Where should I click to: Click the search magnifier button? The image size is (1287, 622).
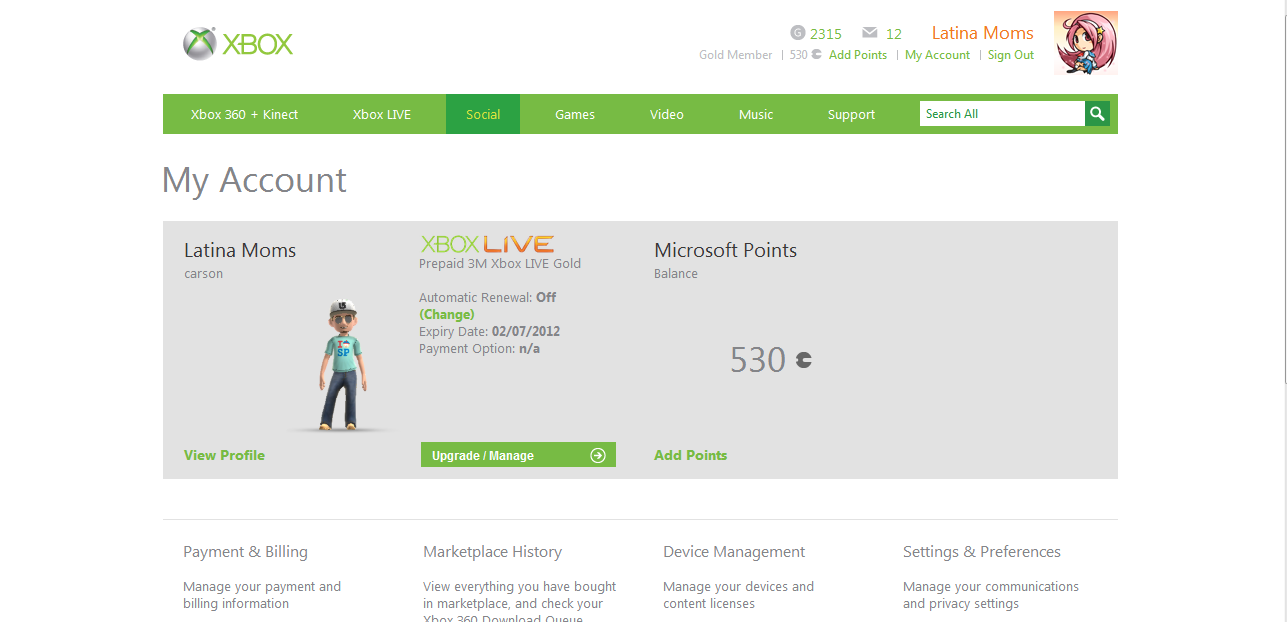(1098, 114)
